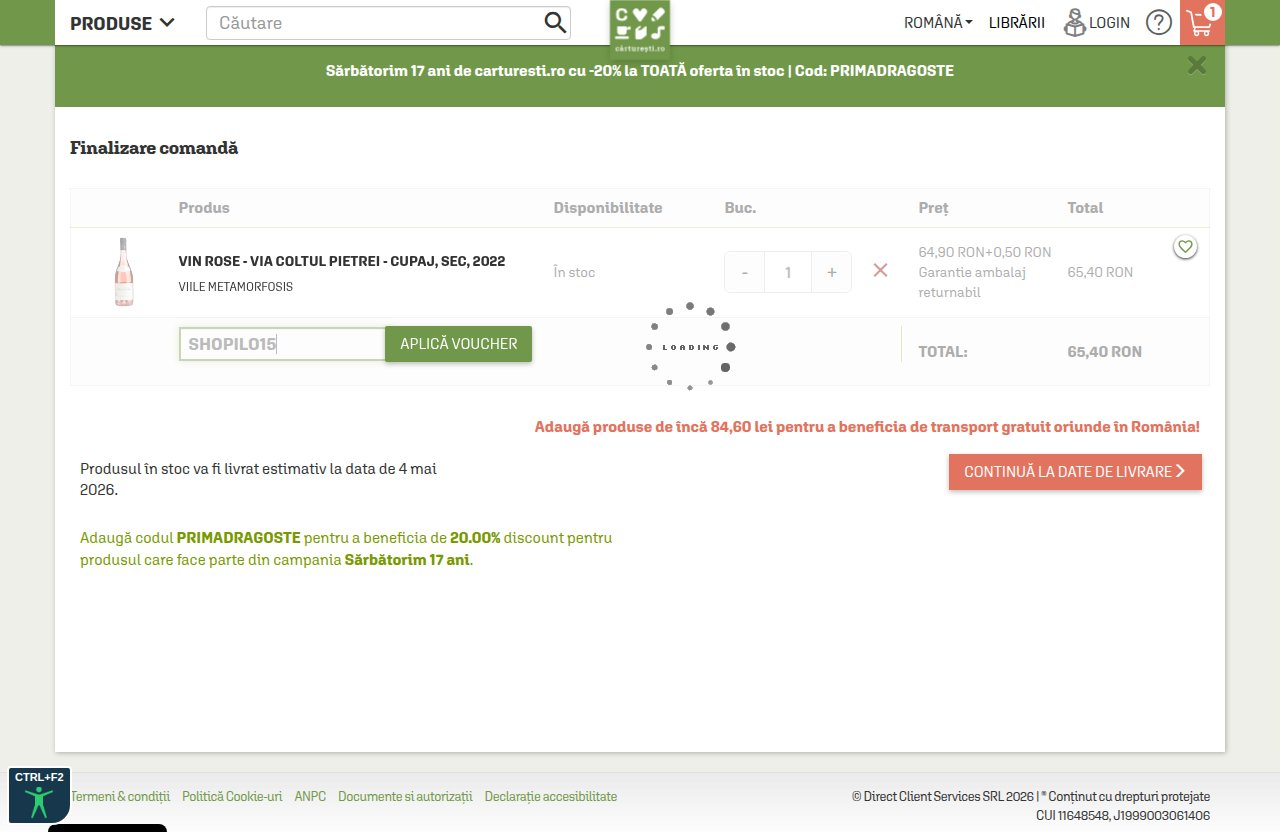Click APLICĂ VOUCHER button
Screen dimensions: 1280x832
pyautogui.click(x=459, y=344)
